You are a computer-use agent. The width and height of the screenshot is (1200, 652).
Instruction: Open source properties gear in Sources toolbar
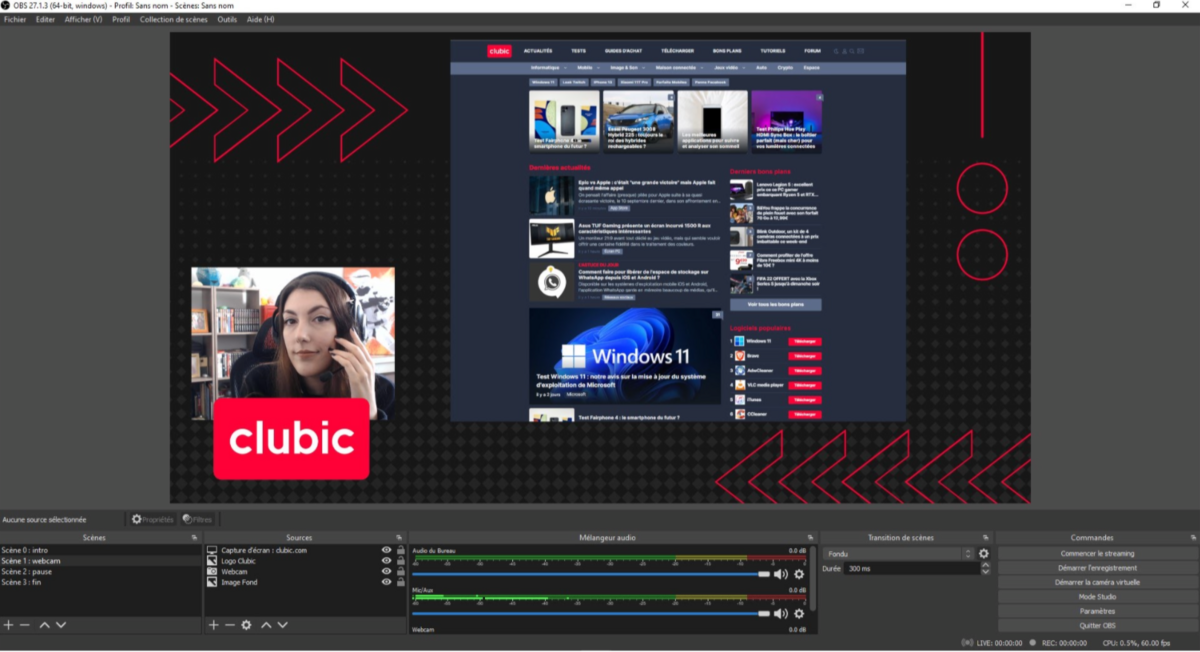pyautogui.click(x=246, y=624)
